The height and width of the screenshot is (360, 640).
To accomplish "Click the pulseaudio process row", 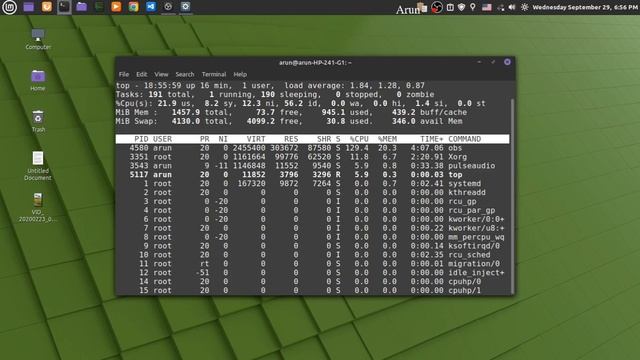I will coord(312,166).
